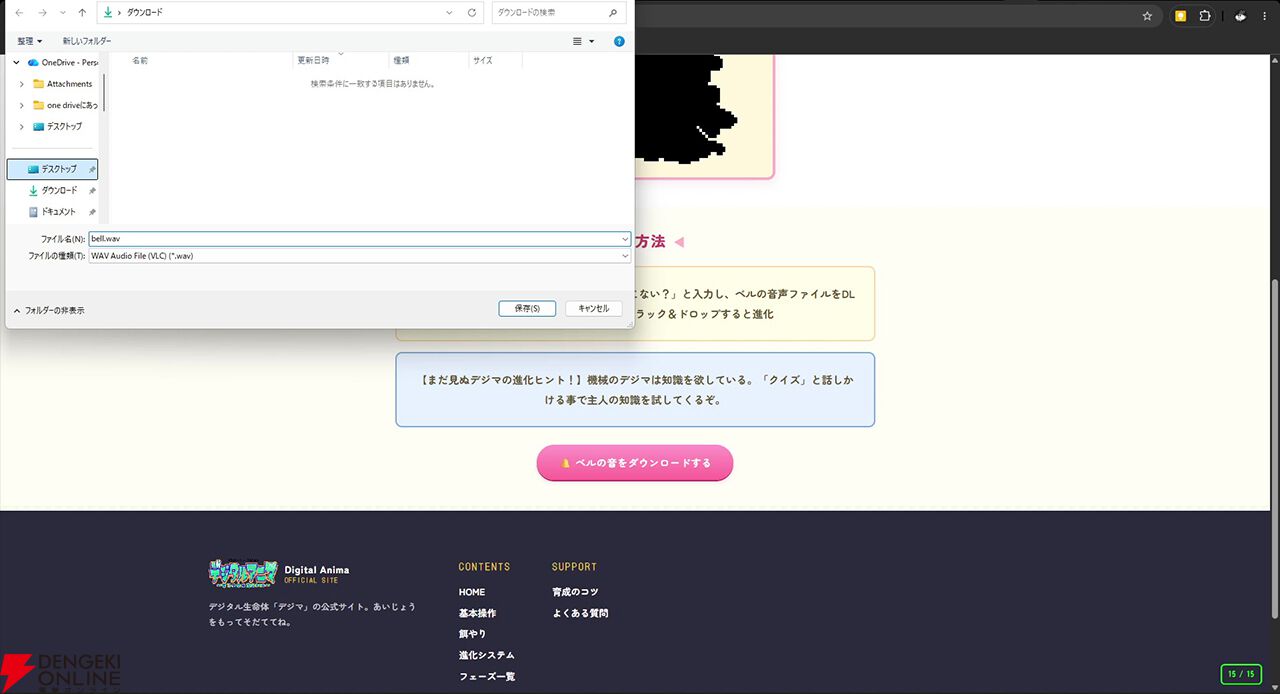Go back in the save dialog

coord(19,13)
